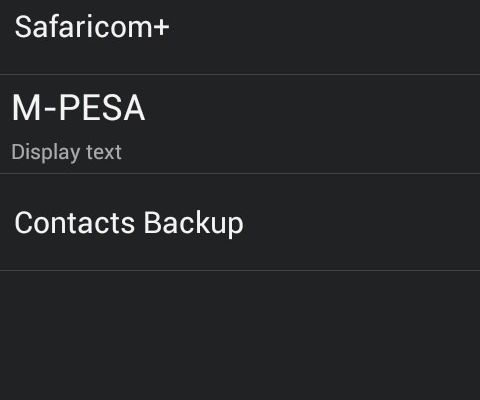480x400 pixels.
Task: Tap the plus sign in Safaricom+
Action: click(x=161, y=27)
